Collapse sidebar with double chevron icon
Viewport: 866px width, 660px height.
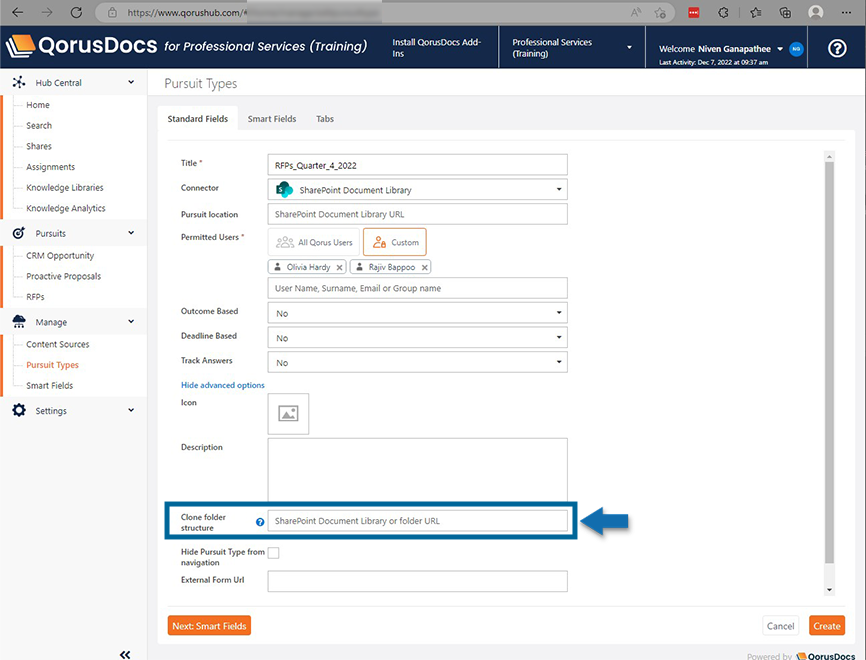tap(125, 654)
